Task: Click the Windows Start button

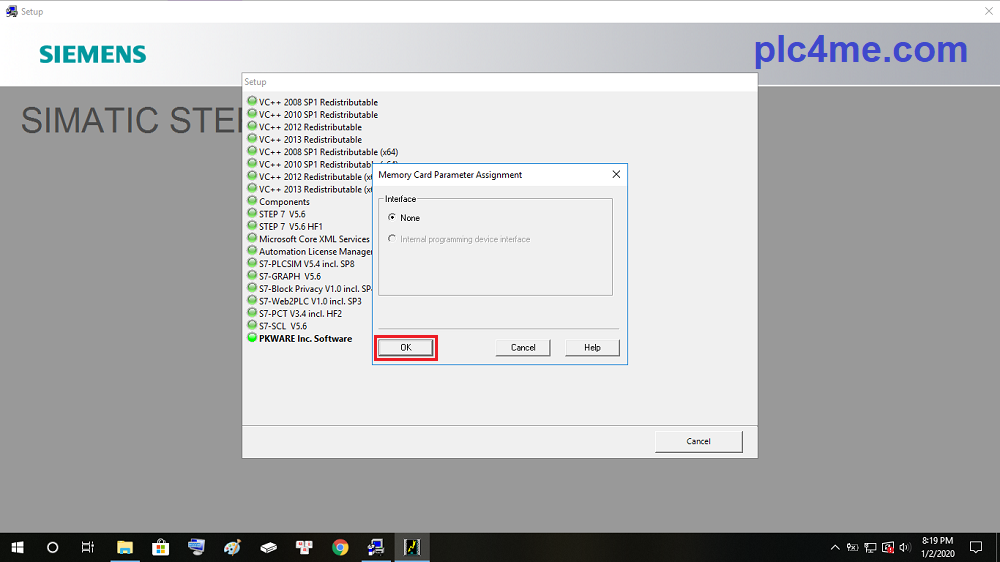Action: [x=17, y=547]
